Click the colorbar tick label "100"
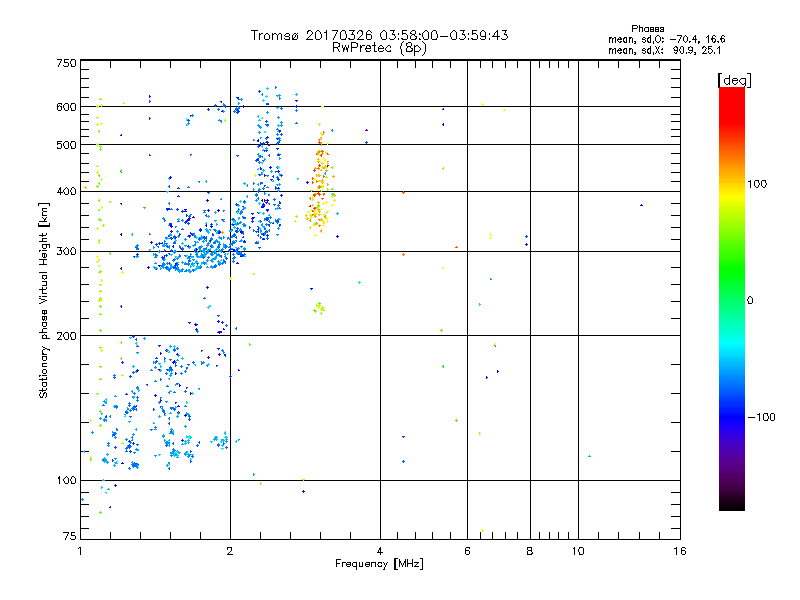The height and width of the screenshot is (600, 800). tap(757, 184)
